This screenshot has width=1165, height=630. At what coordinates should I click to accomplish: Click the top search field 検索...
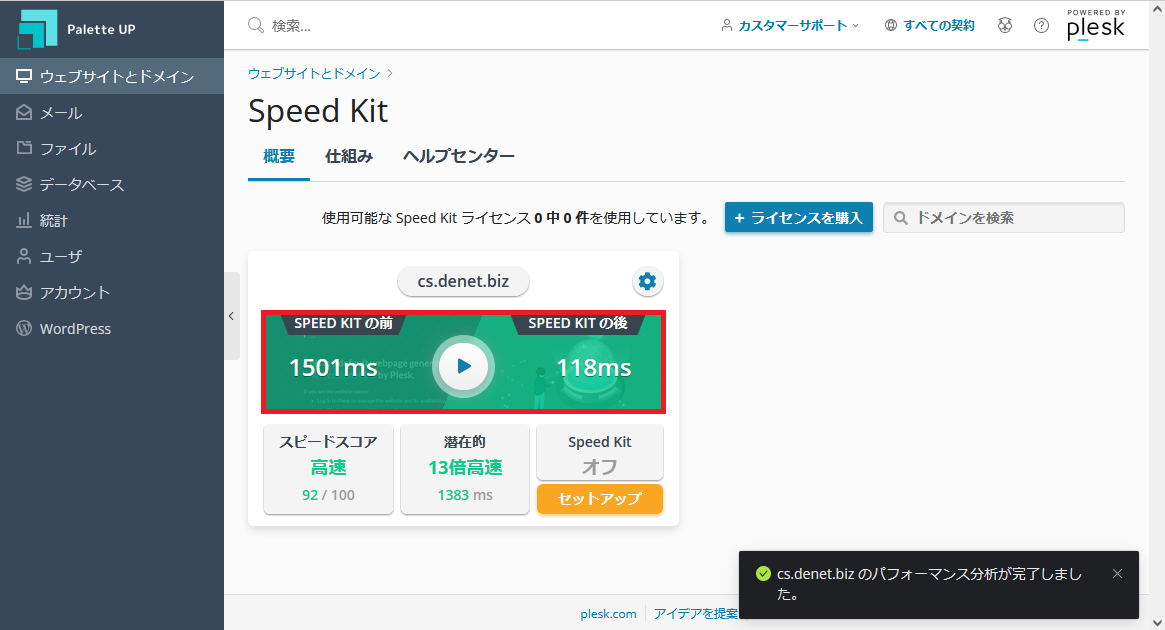tap(291, 26)
